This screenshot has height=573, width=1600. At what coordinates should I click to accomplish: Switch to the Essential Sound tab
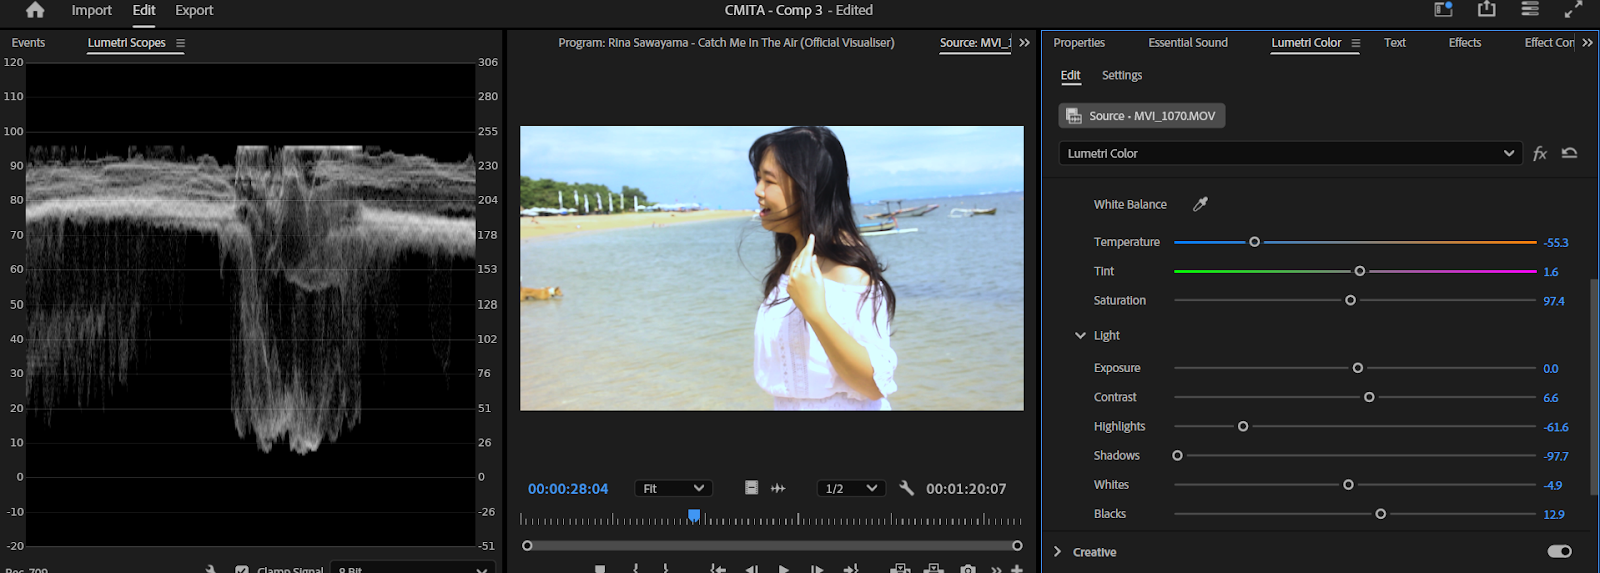coord(1187,43)
